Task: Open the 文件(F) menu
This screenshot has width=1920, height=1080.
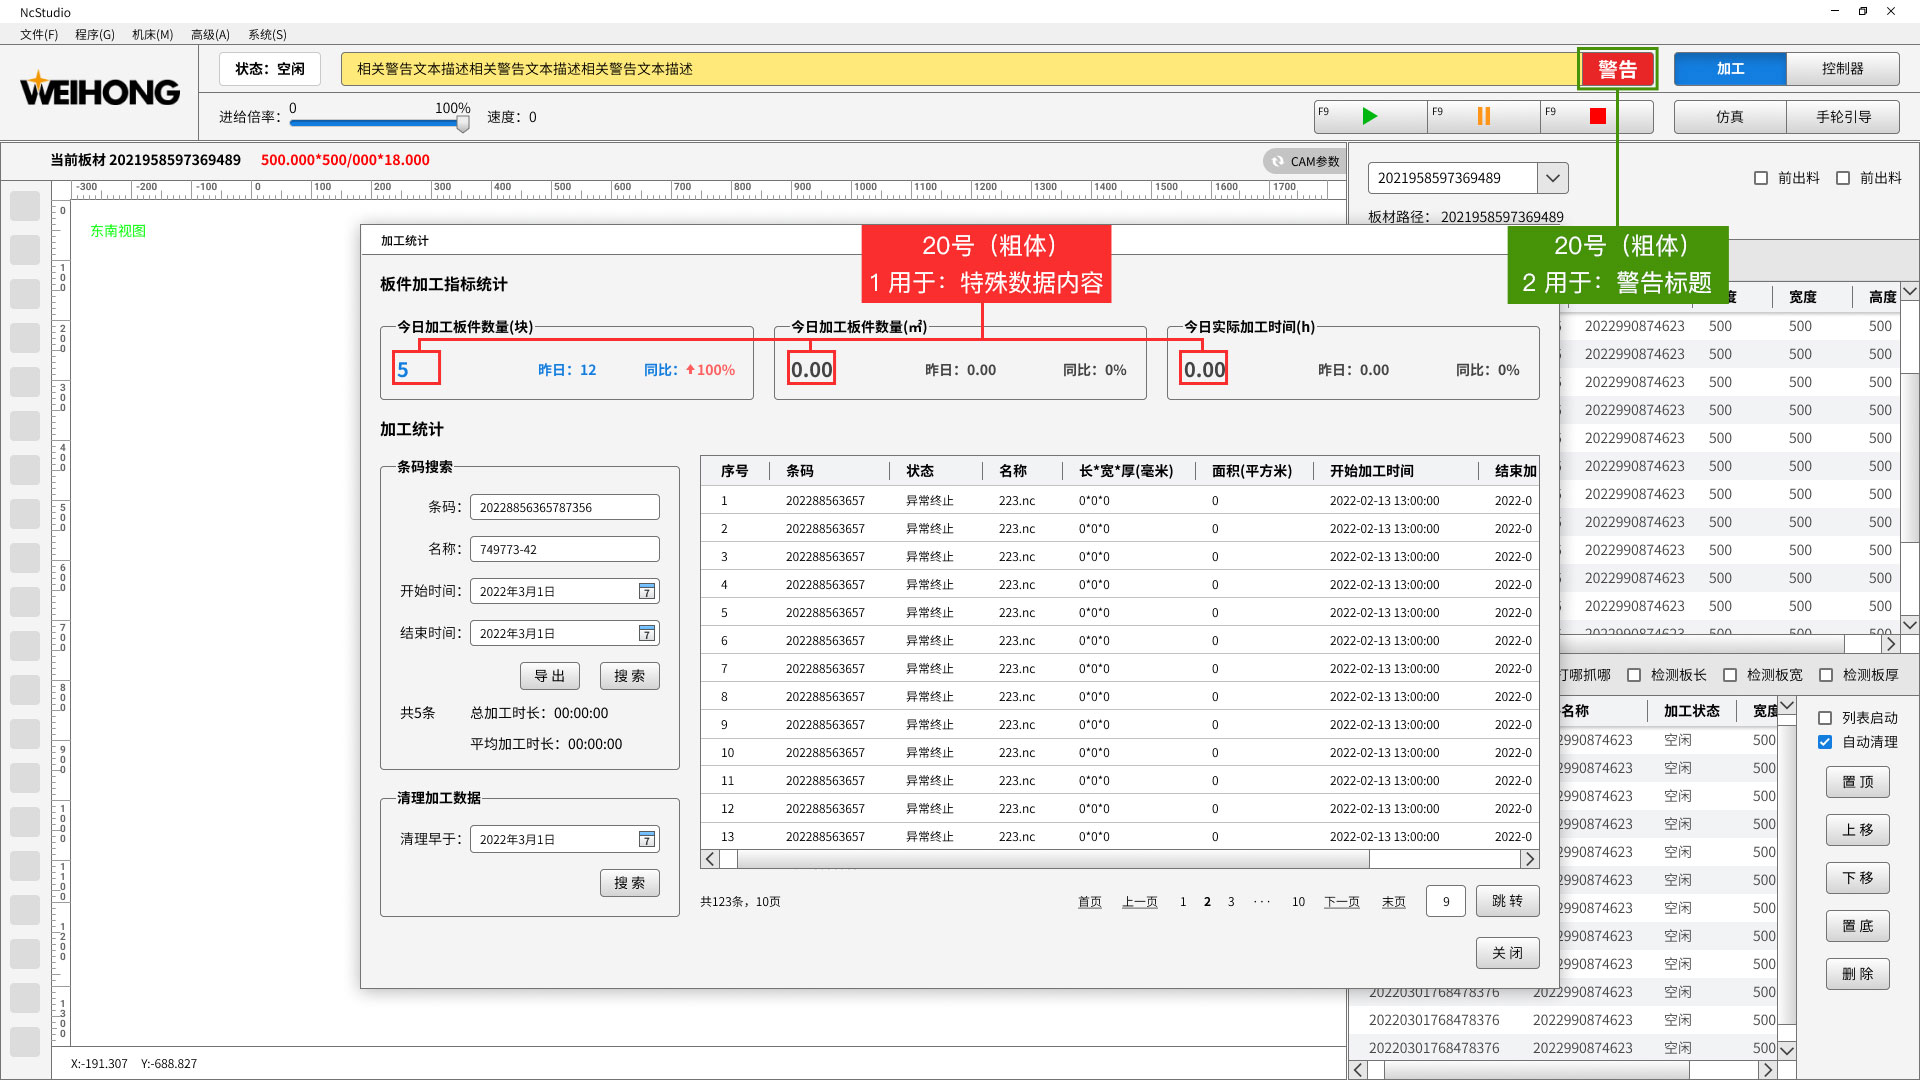Action: point(39,34)
